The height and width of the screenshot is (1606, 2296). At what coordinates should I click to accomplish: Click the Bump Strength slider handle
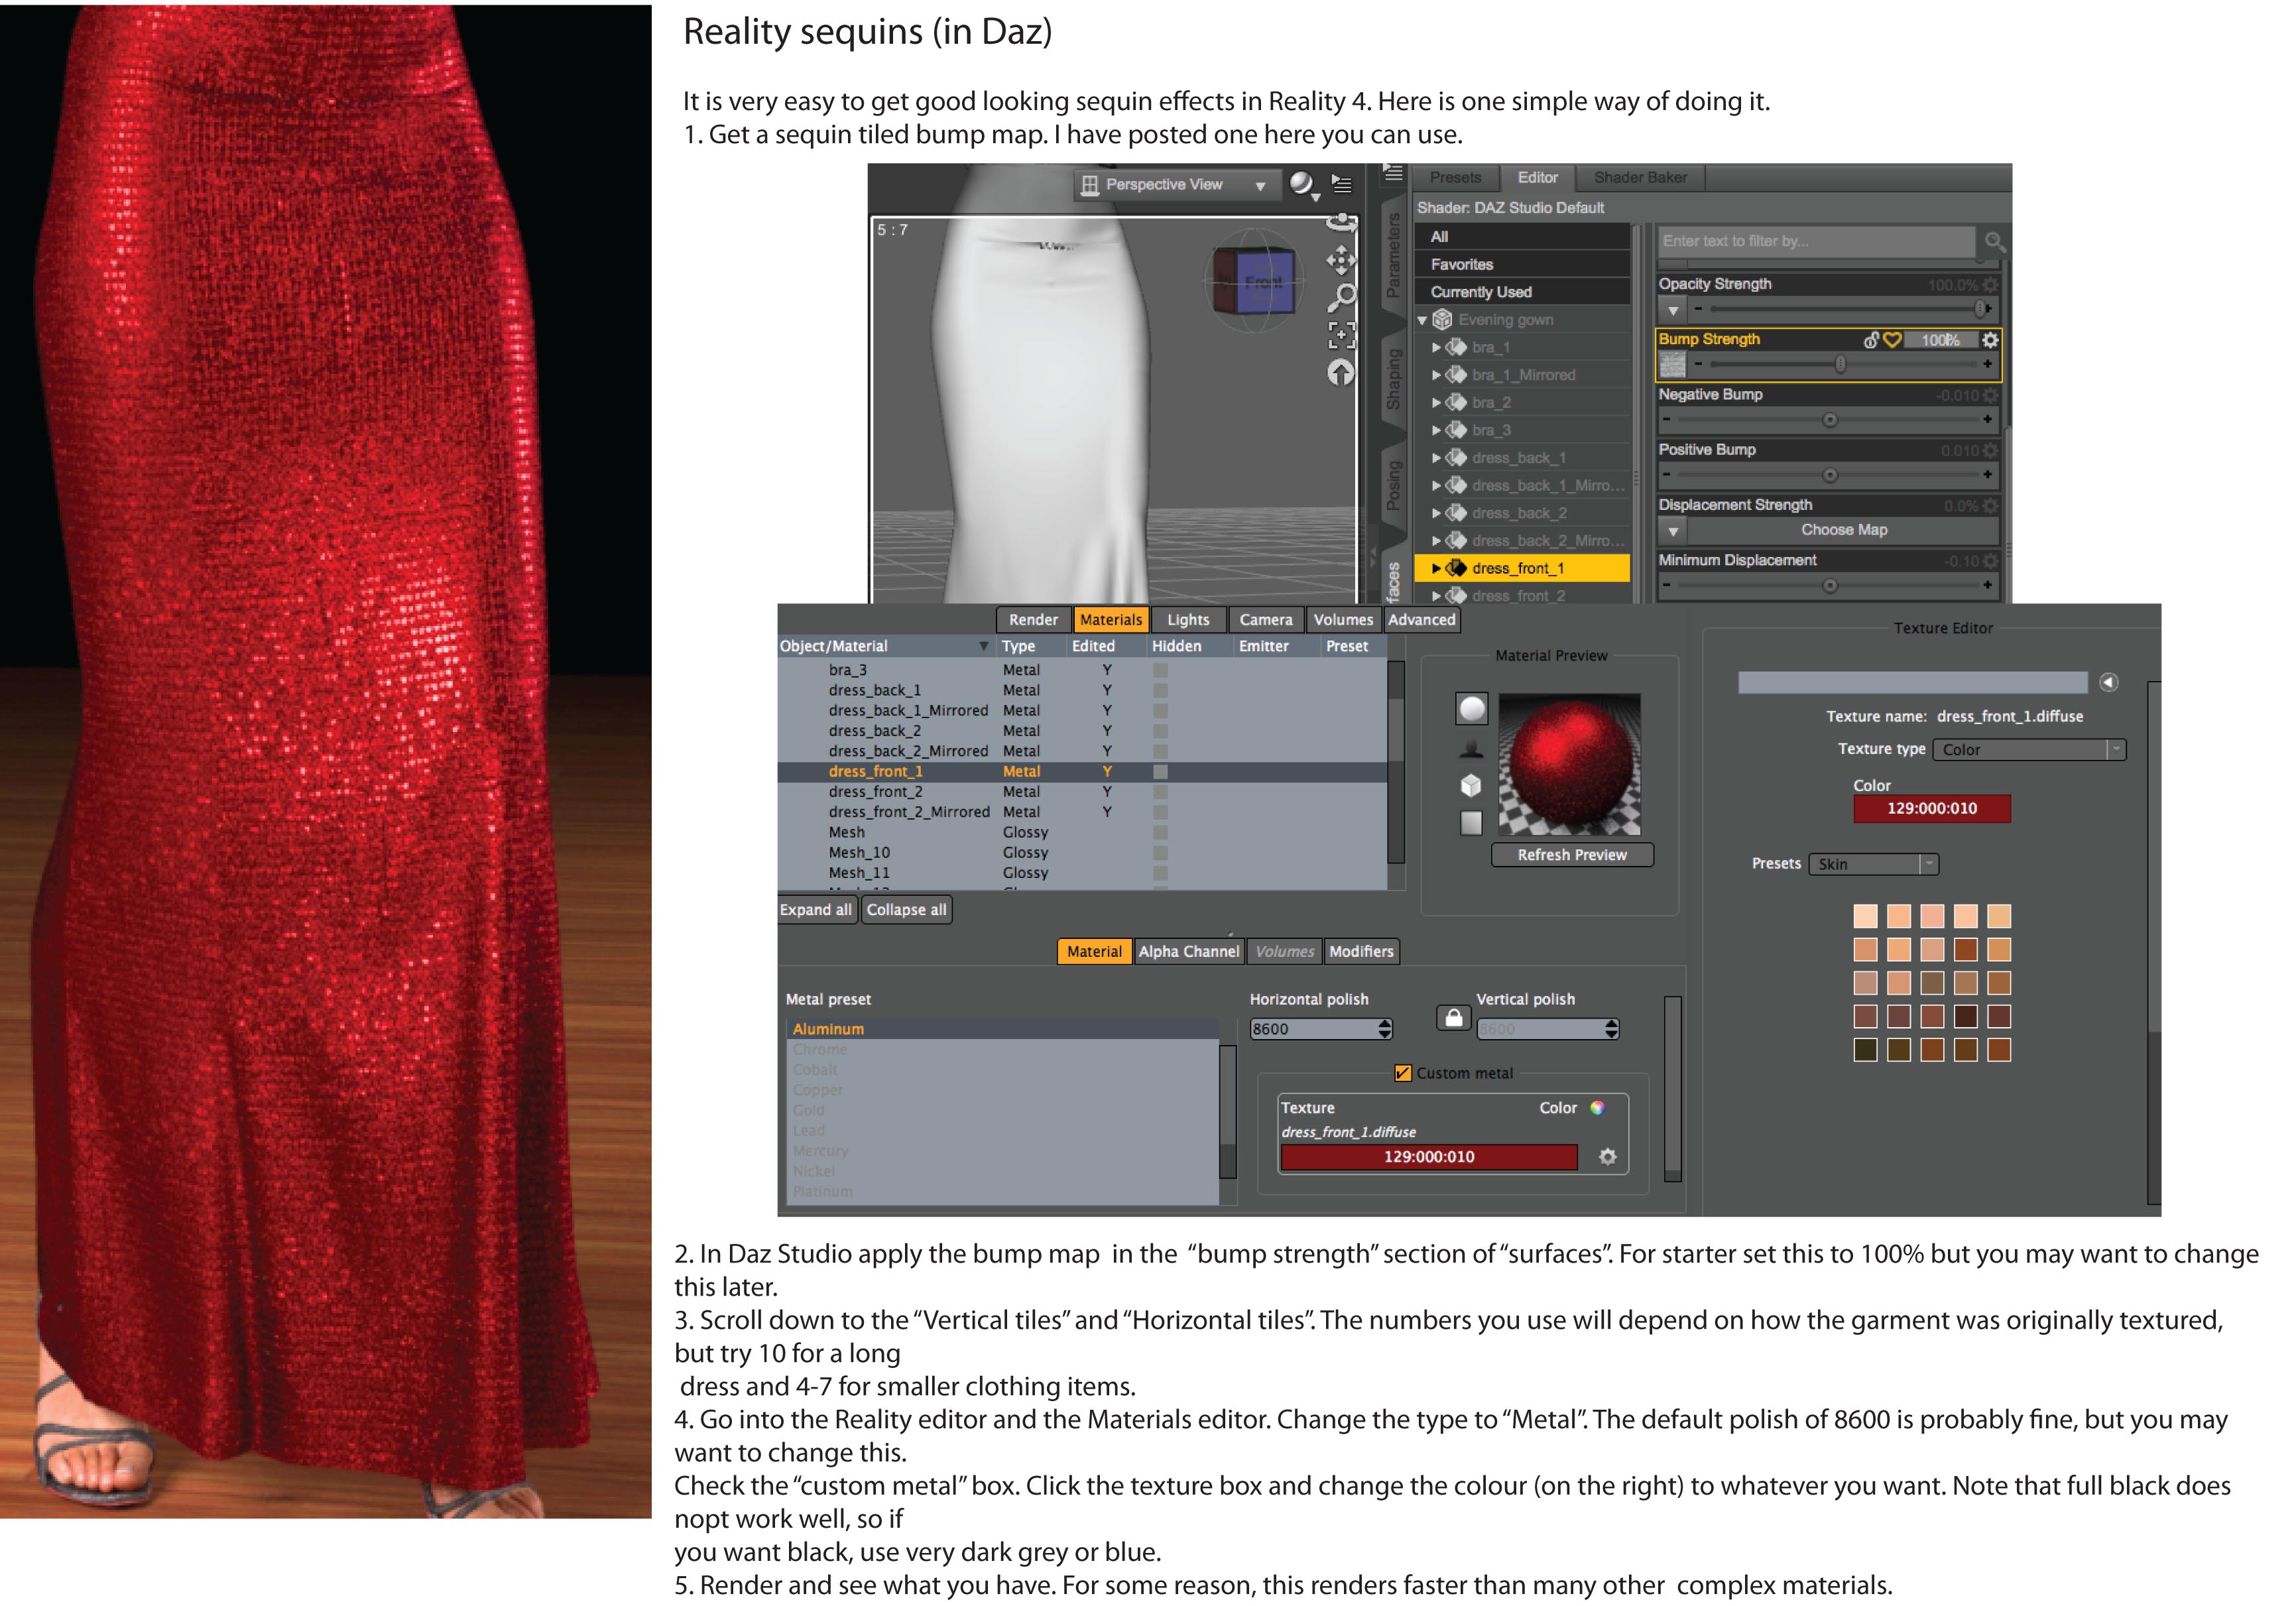pos(1840,365)
